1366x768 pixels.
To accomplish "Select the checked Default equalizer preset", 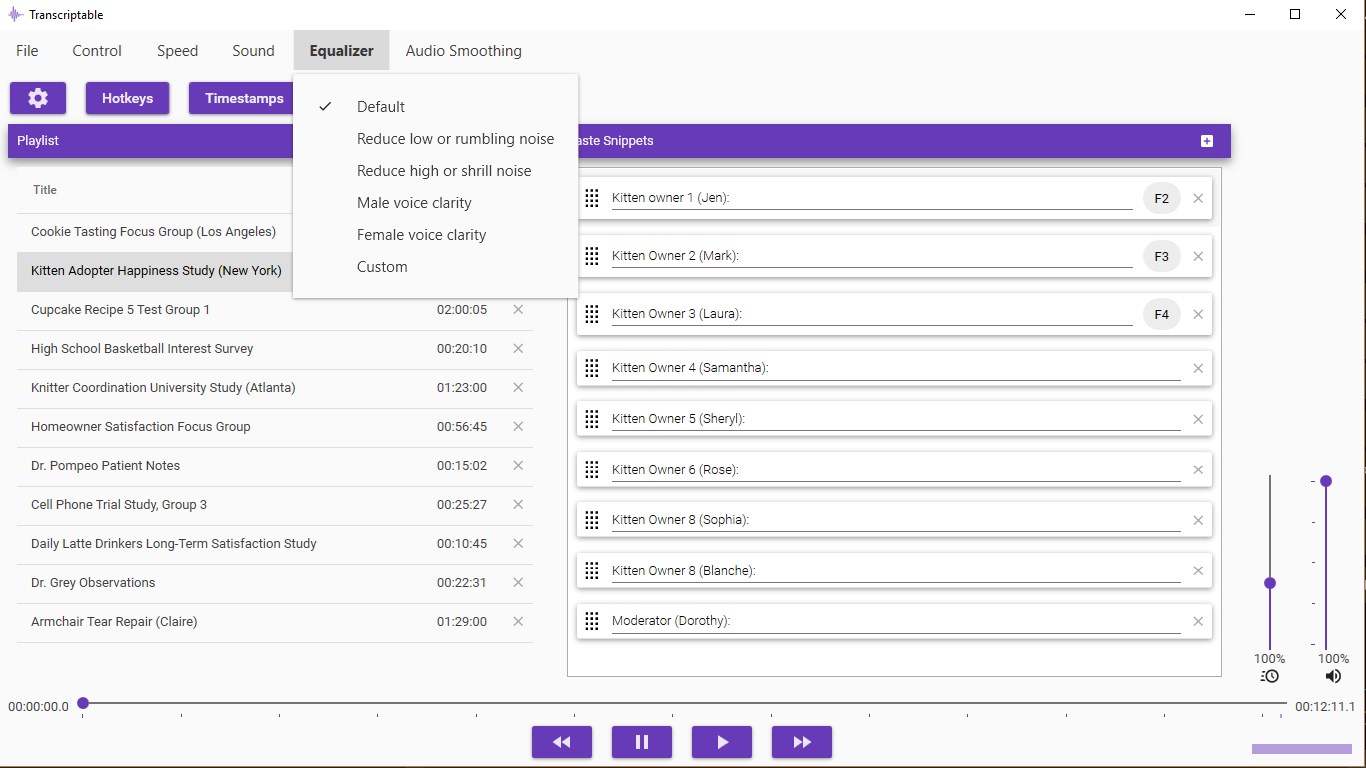I will [x=436, y=107].
